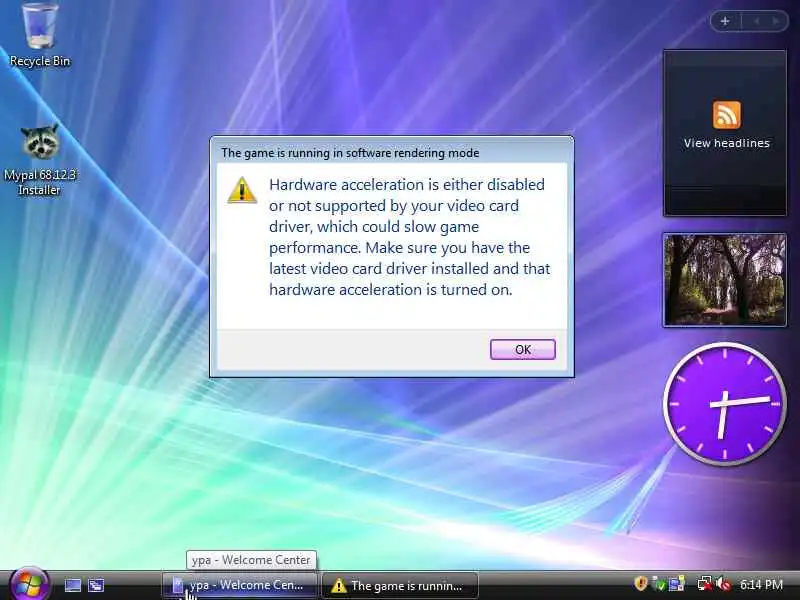Viewport: 800px width, 600px height.
Task: Click the multi-monitor tray icon beside the shields
Action: point(677,584)
